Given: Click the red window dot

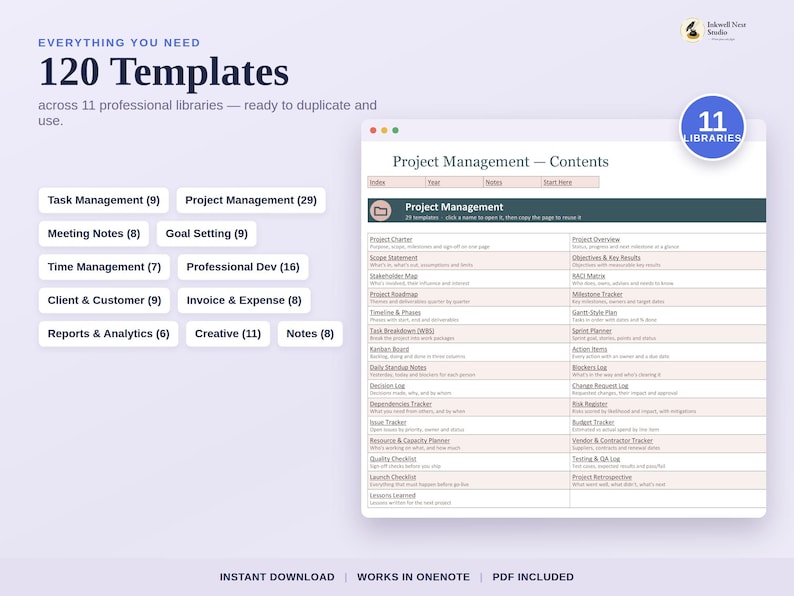Looking at the screenshot, I should click(373, 131).
